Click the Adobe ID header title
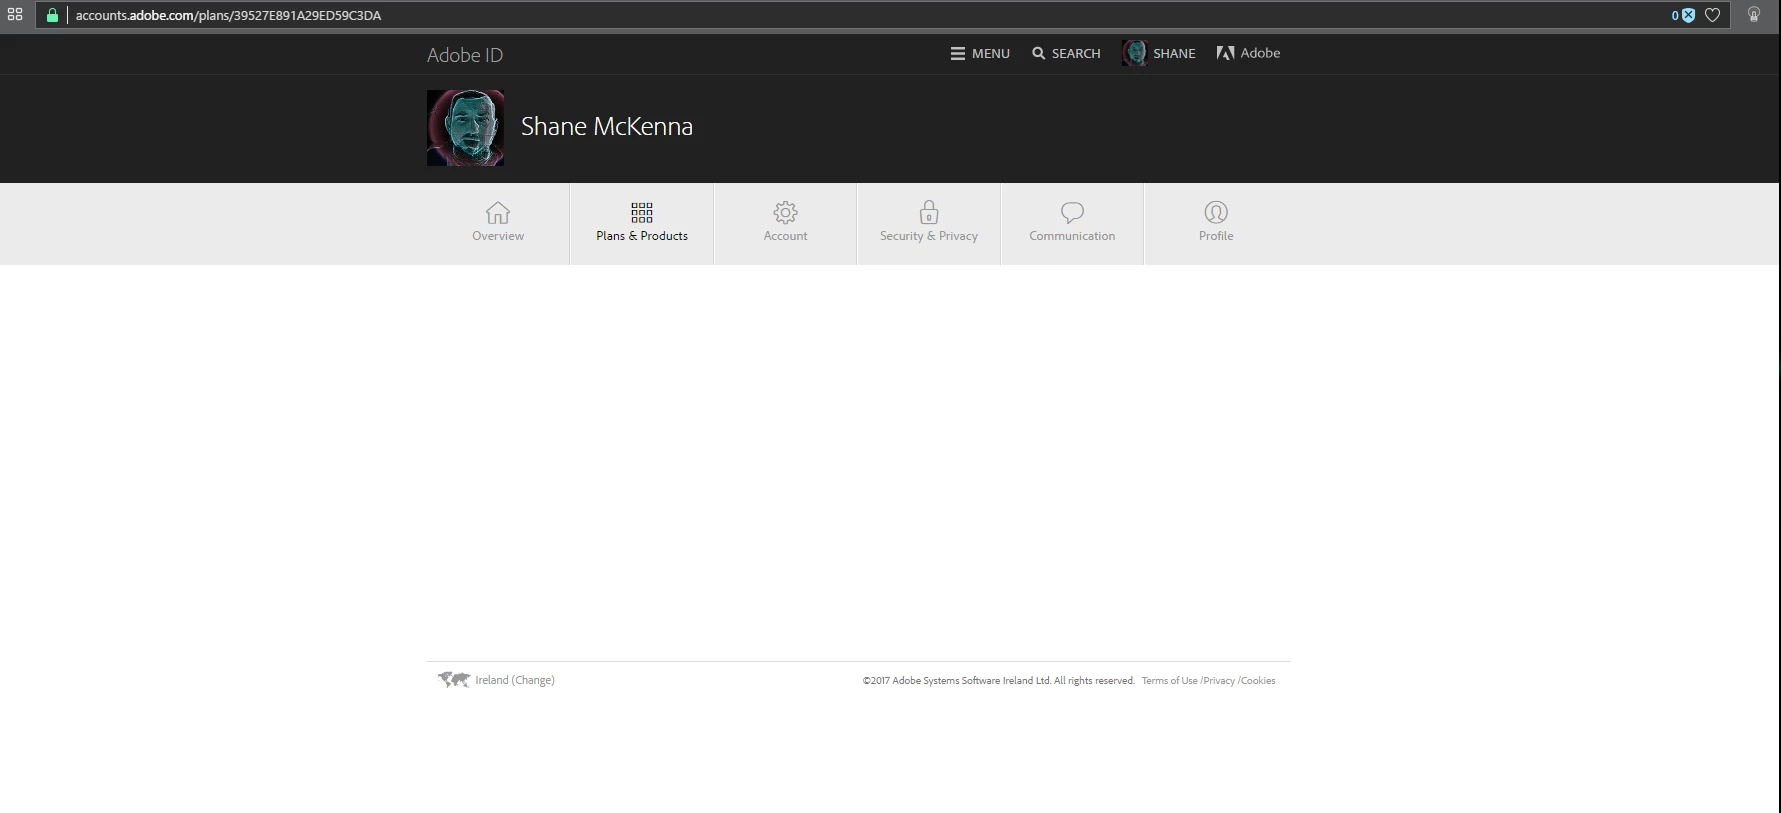Screen dimensions: 1781x813 465,55
